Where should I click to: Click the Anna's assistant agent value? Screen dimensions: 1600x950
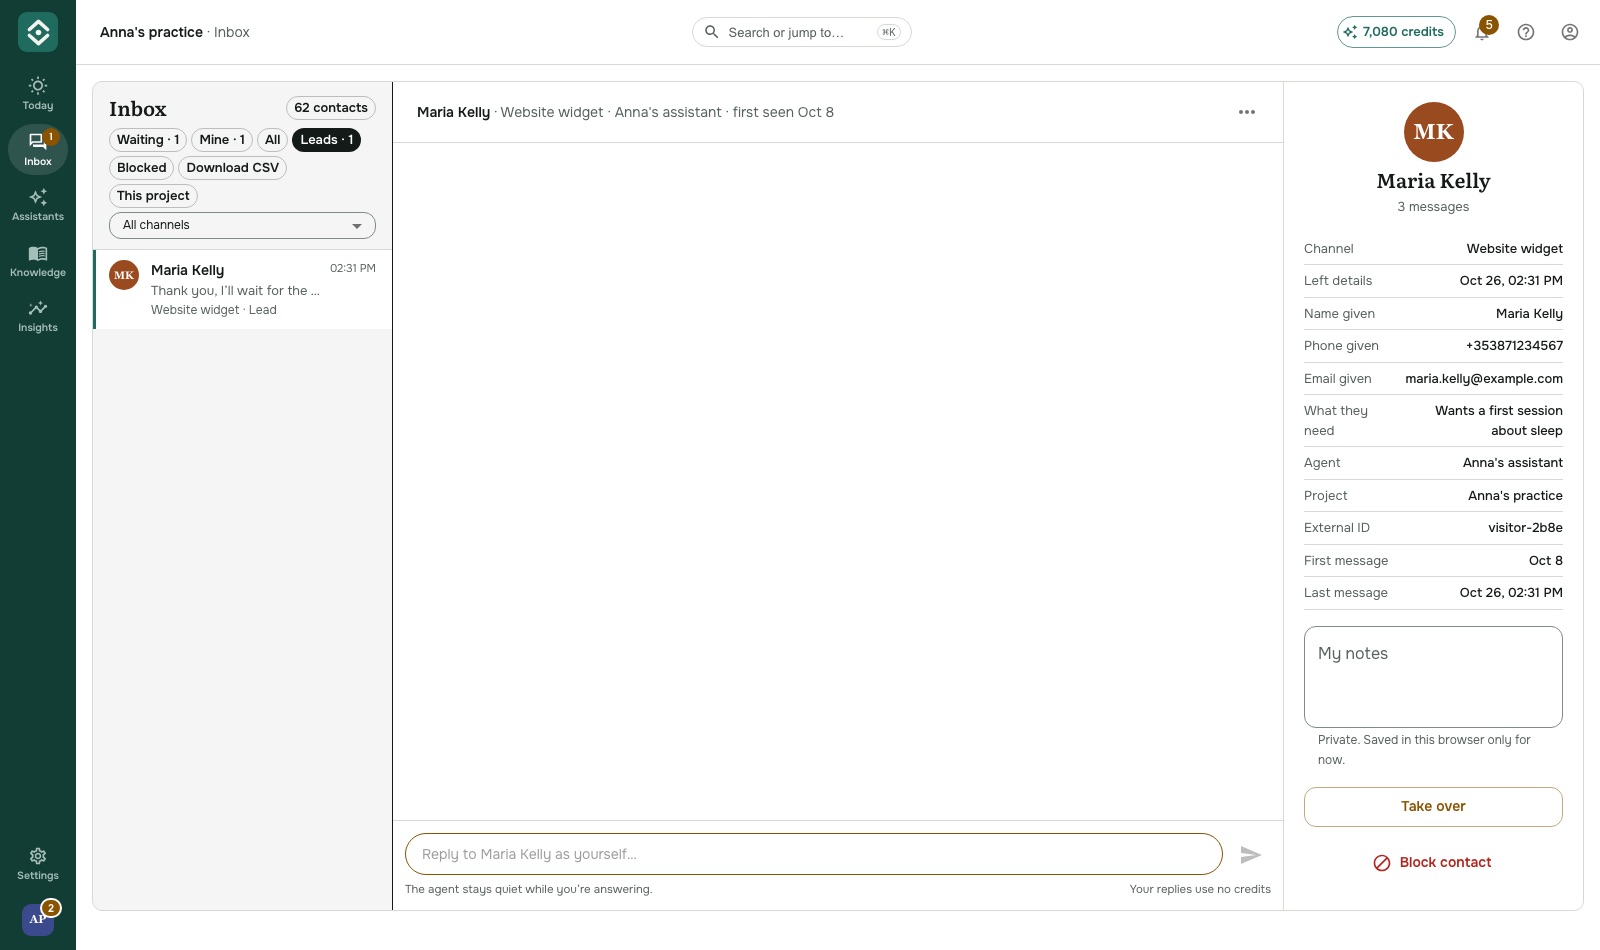pos(1513,463)
